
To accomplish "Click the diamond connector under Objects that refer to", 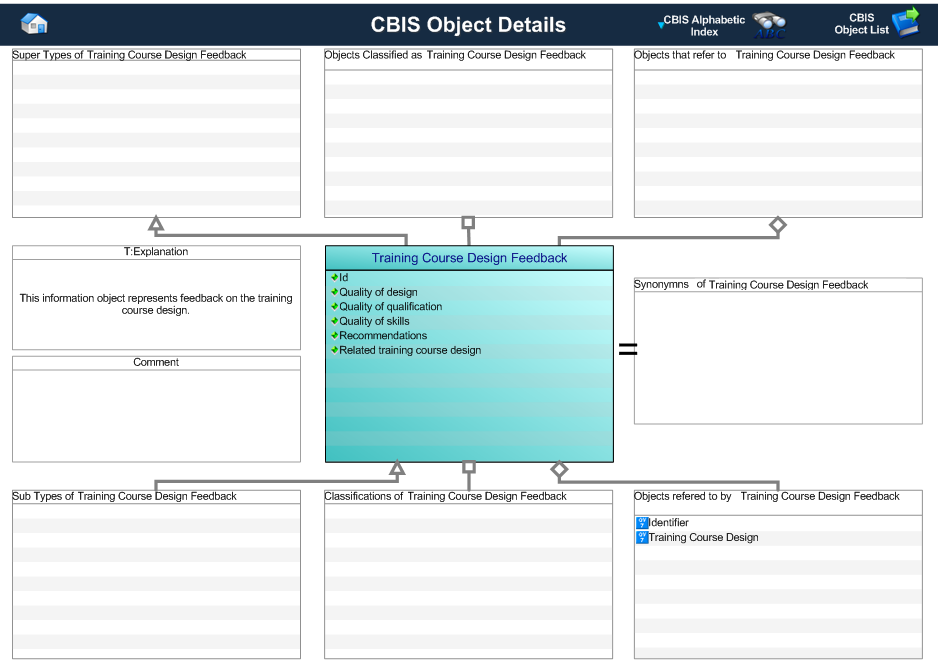I will pos(778,225).
